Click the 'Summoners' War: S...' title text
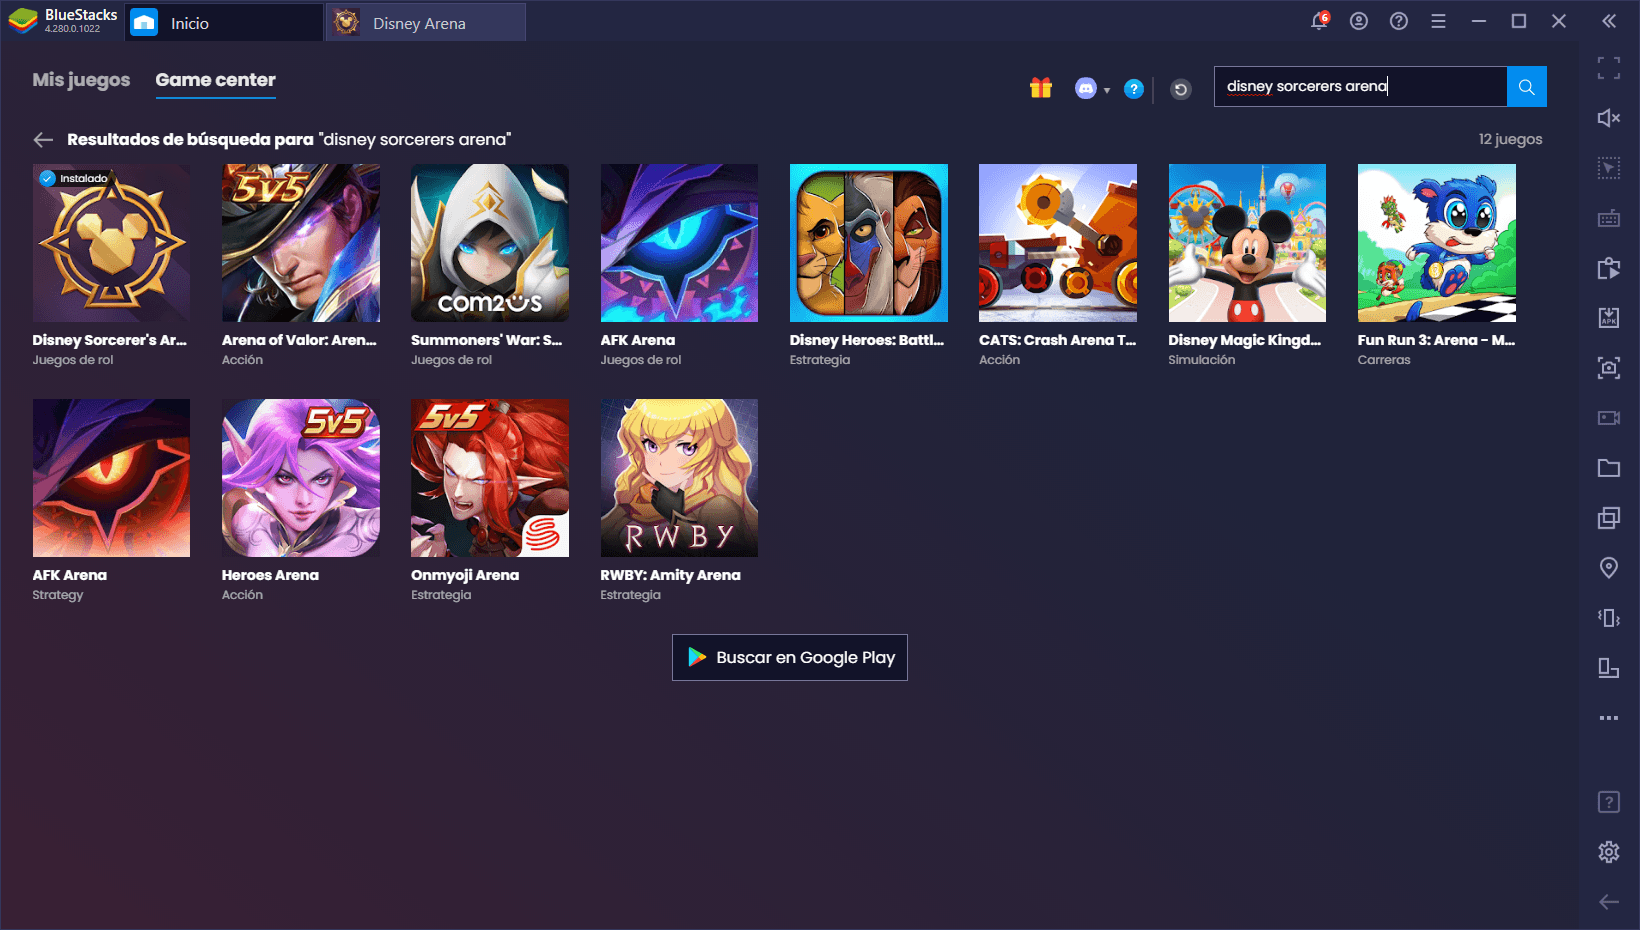 (x=486, y=340)
